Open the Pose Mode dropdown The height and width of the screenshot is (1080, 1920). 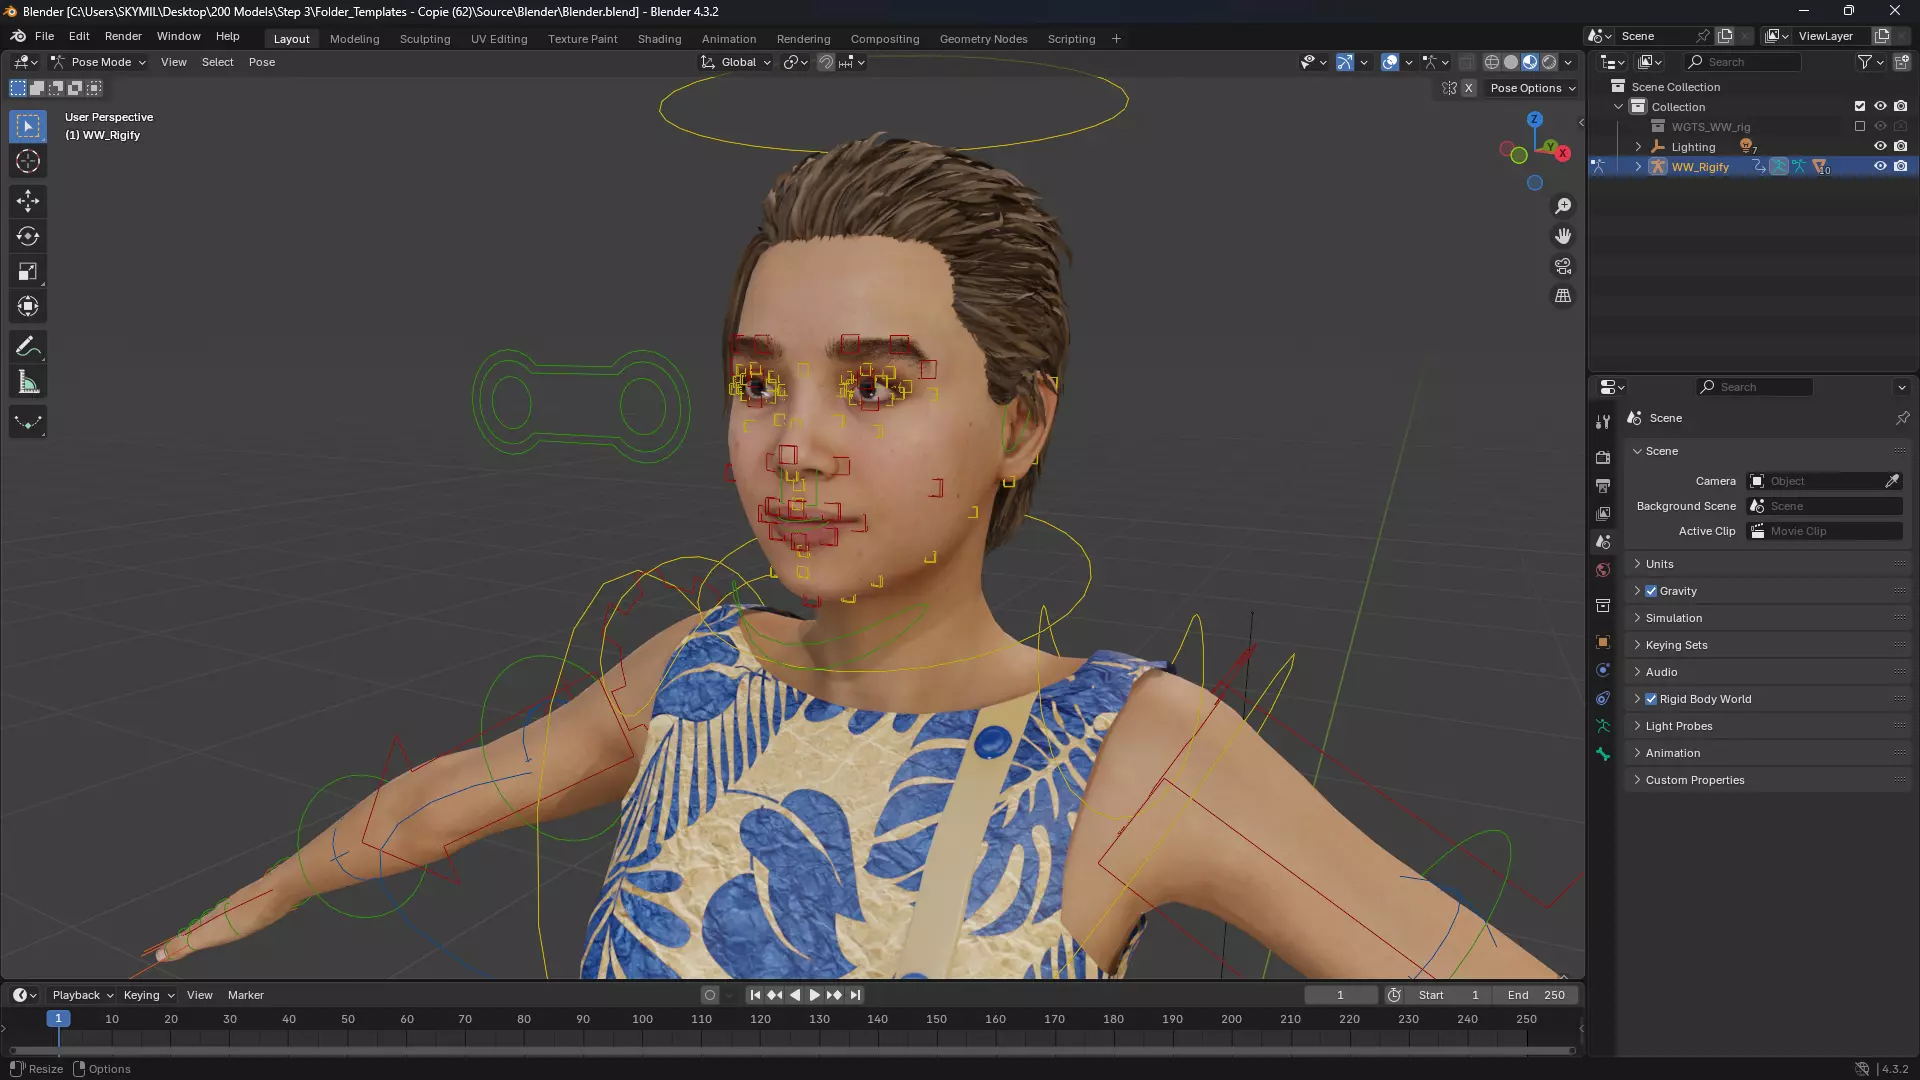(x=100, y=62)
